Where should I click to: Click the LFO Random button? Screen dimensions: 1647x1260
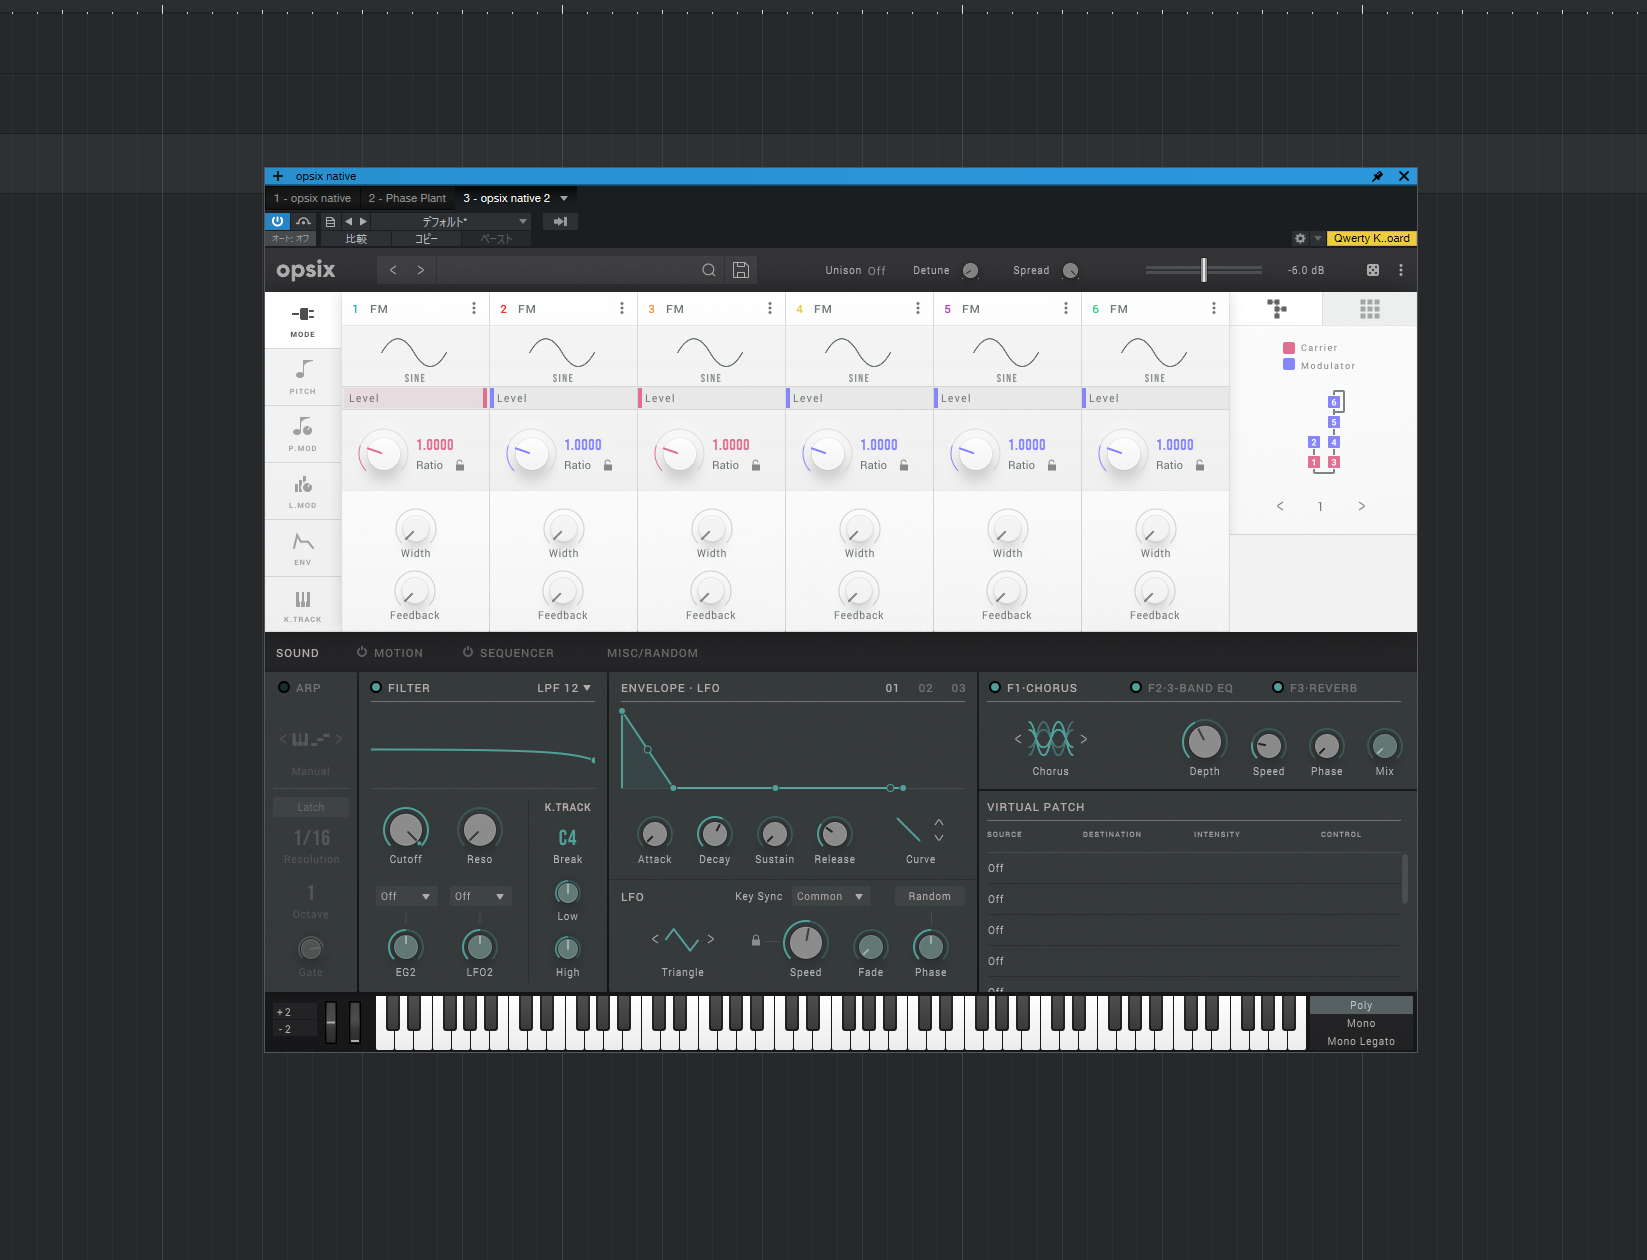click(929, 897)
